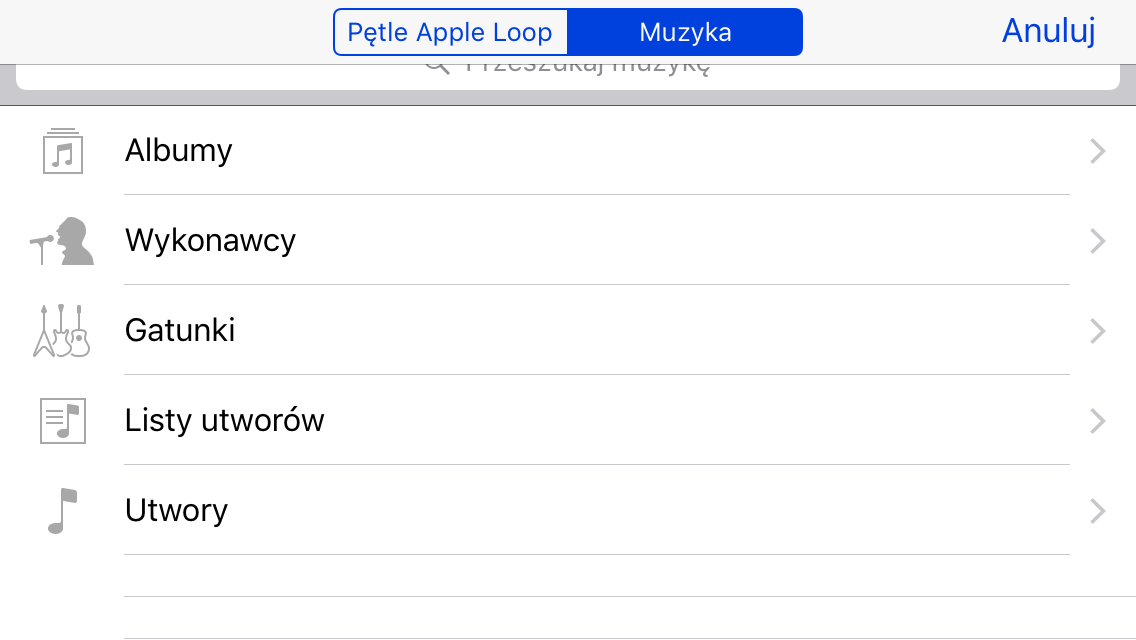The image size is (1136, 640).
Task: Open the Albumy list entry
Action: point(568,151)
